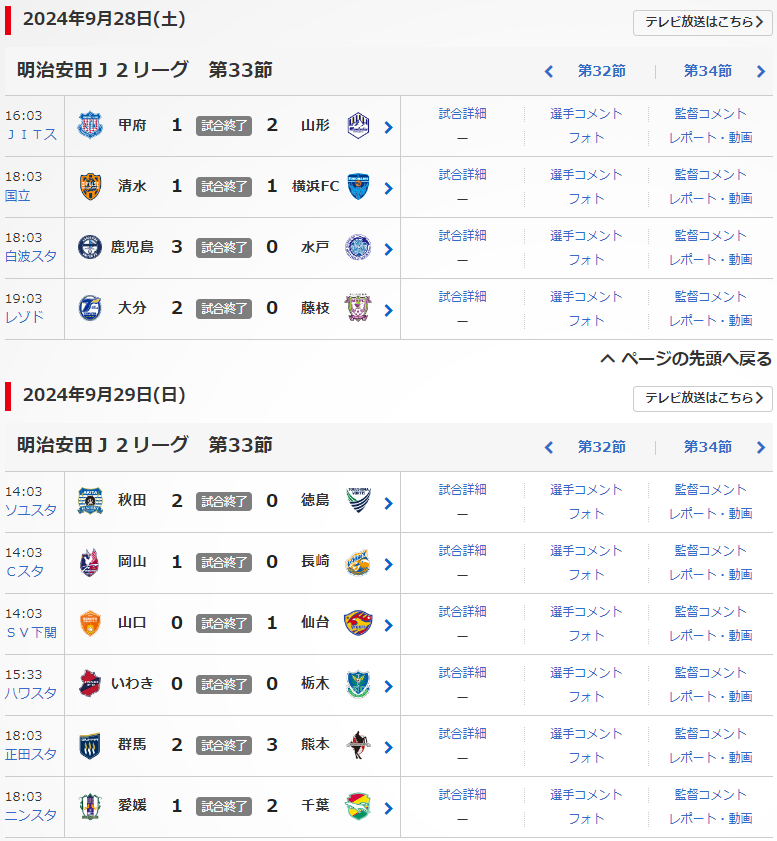Click the Yamagata team crest icon
Screen dimensions: 777x841
(x=358, y=126)
